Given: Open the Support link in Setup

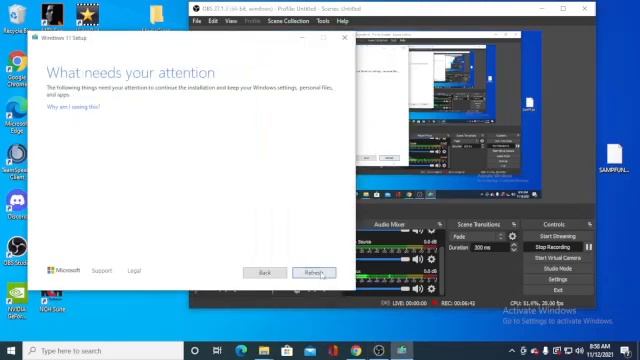Looking at the screenshot, I should point(102,271).
